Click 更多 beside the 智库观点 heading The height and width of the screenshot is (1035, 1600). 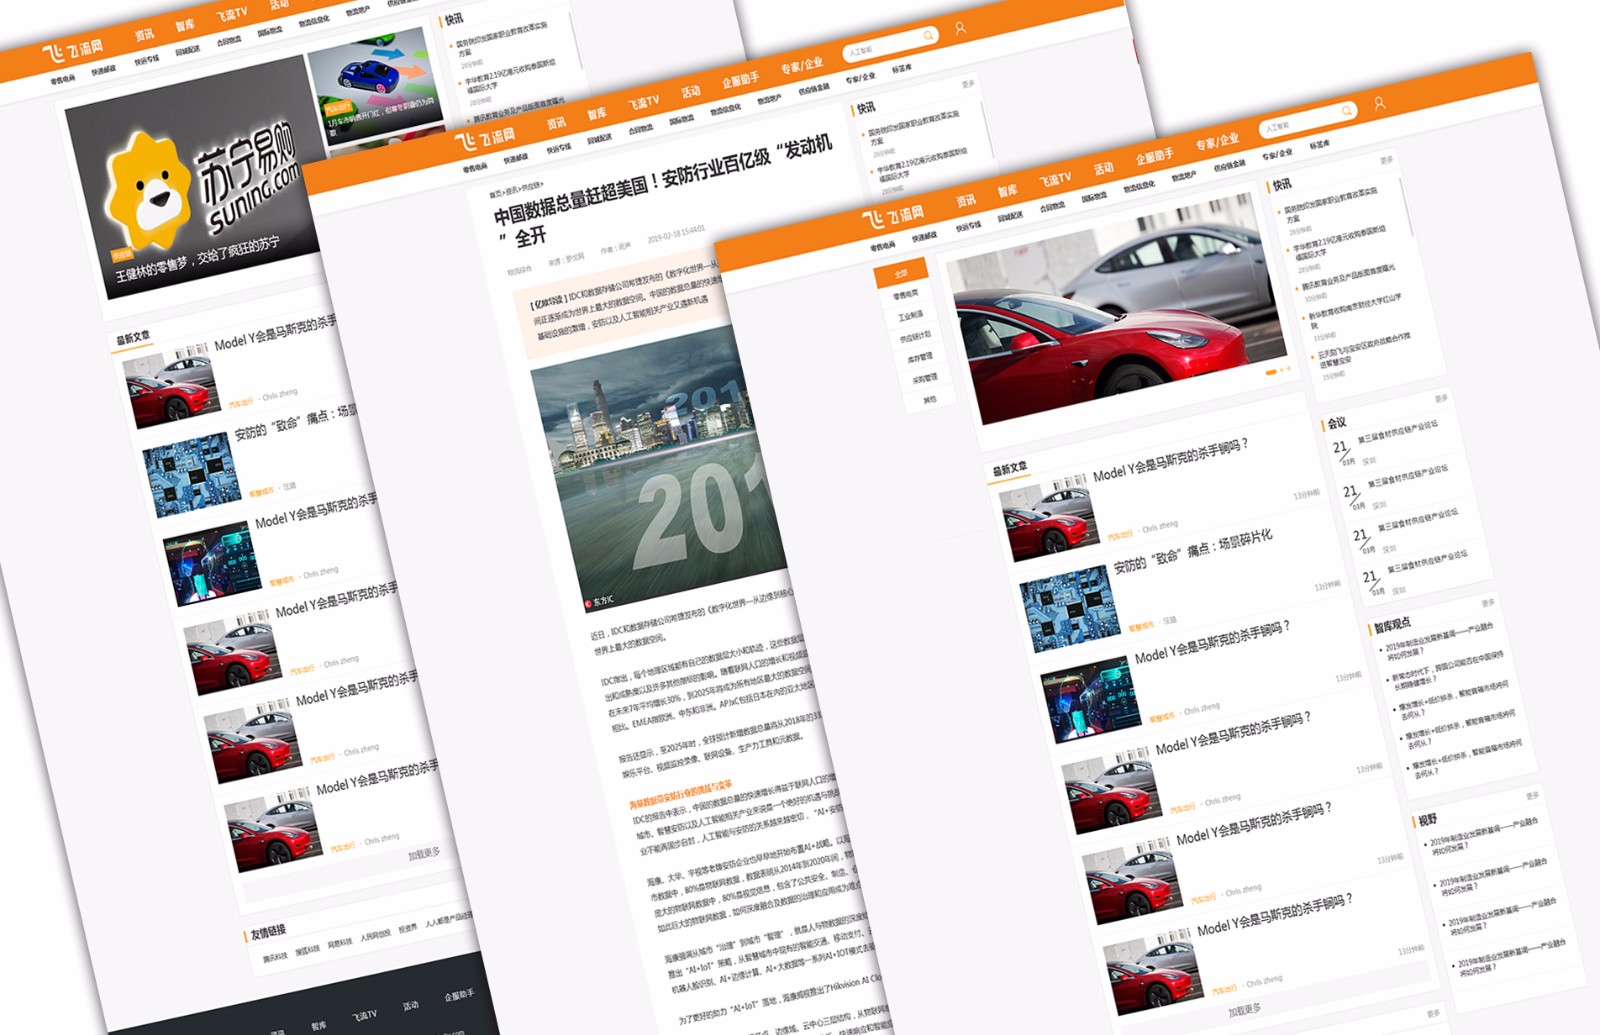pyautogui.click(x=1488, y=603)
